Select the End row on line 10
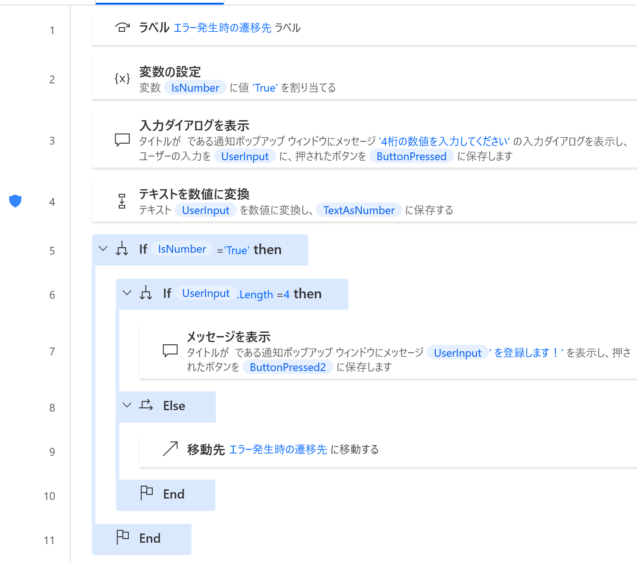Screen dimensions: 637x563 [x=166, y=495]
